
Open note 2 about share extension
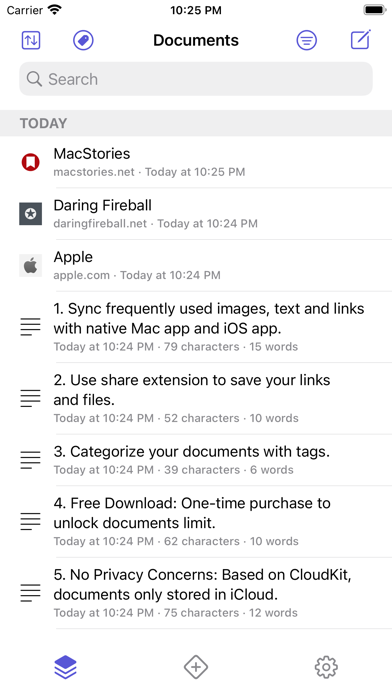point(196,399)
